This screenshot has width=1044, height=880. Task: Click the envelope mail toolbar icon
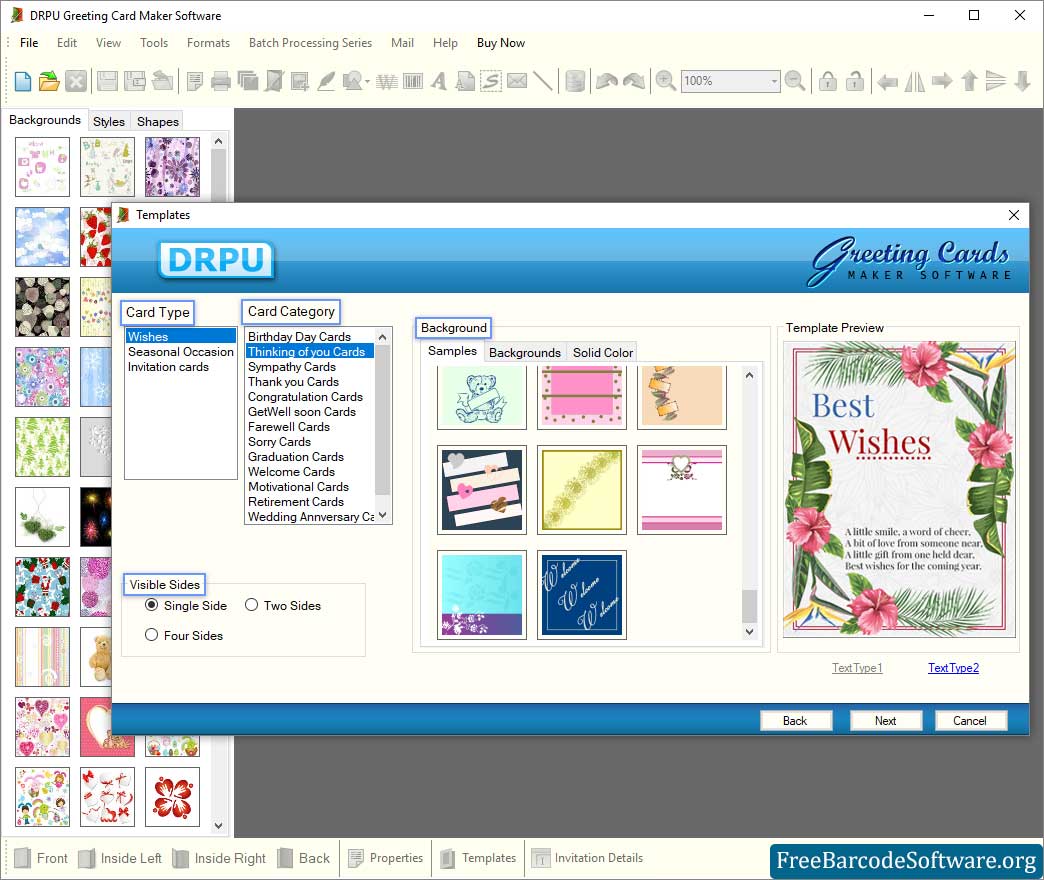point(517,81)
